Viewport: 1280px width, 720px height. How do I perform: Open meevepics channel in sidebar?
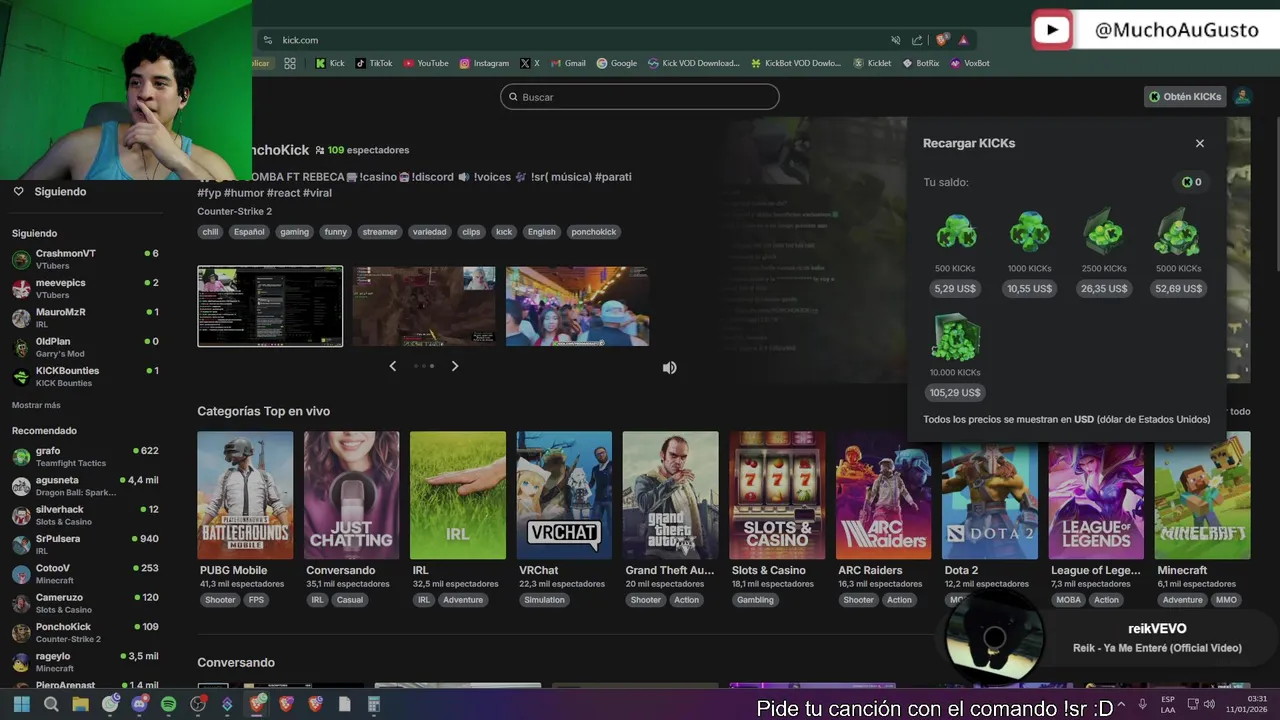click(85, 288)
